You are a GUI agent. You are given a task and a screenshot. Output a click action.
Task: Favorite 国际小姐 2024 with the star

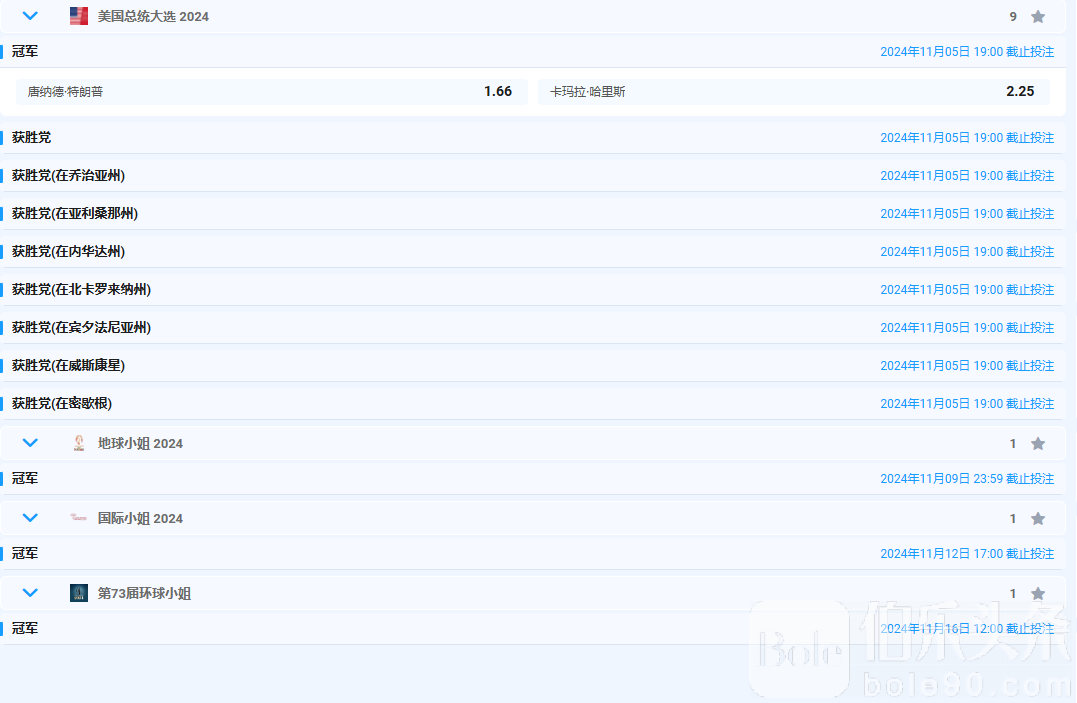(1038, 519)
